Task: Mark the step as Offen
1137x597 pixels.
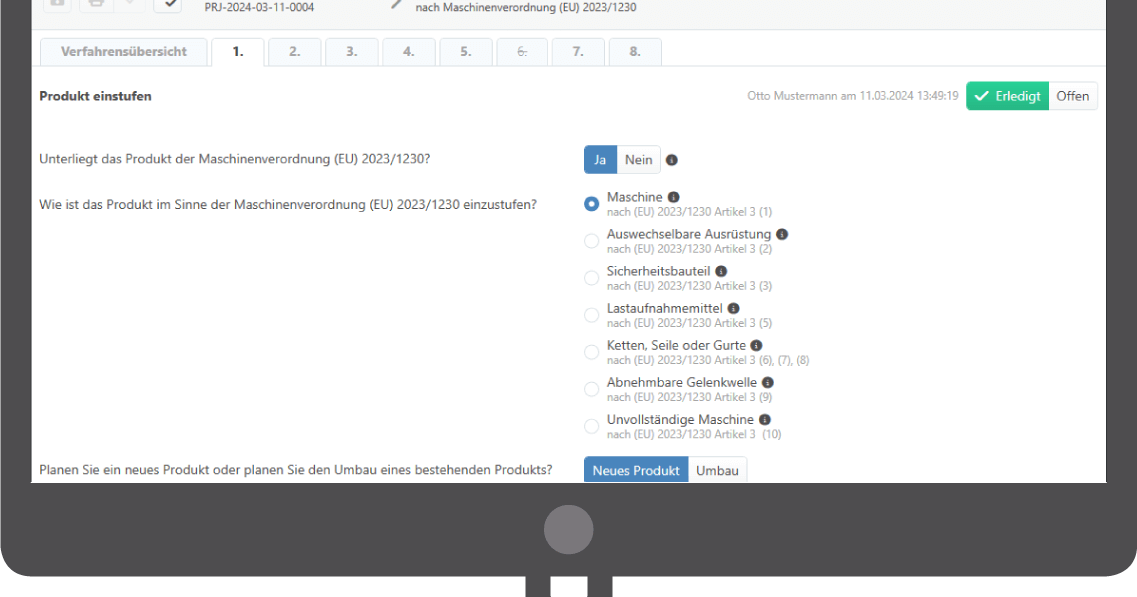Action: [1073, 95]
